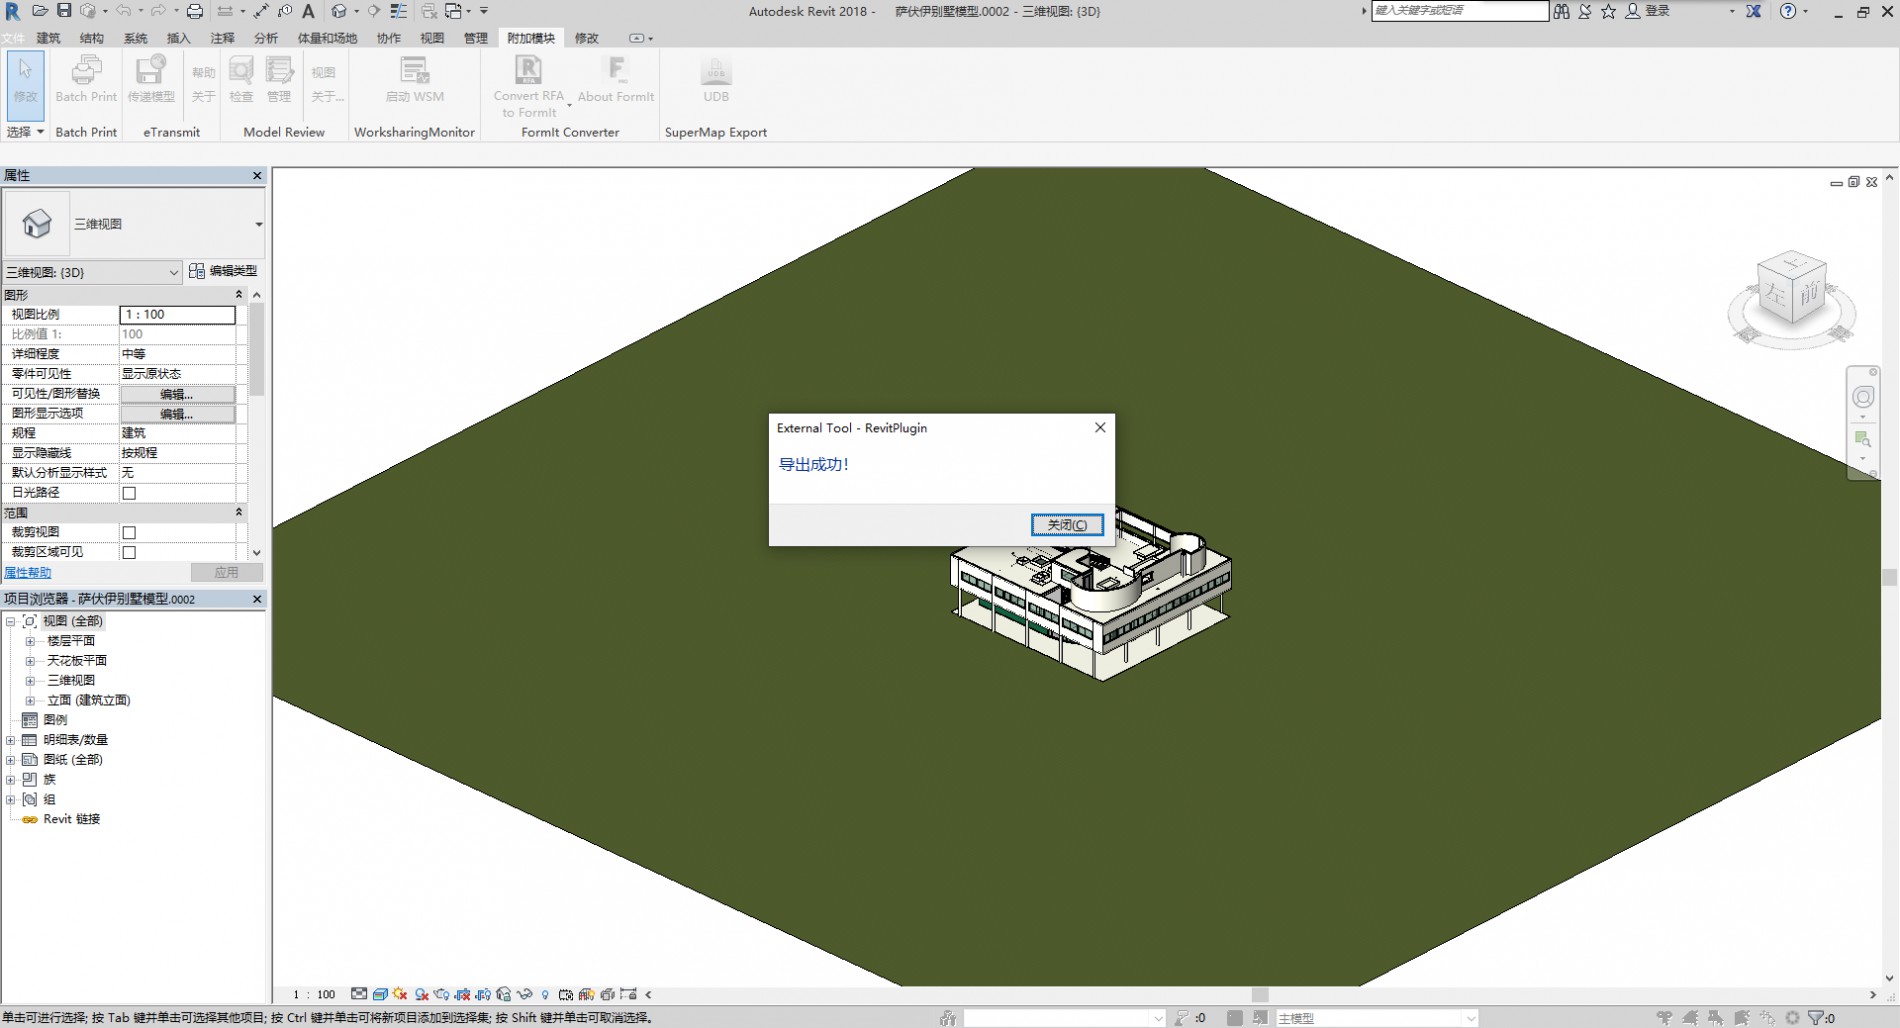
Task: Switch to the 建筑 ribbon tab
Action: [x=48, y=38]
